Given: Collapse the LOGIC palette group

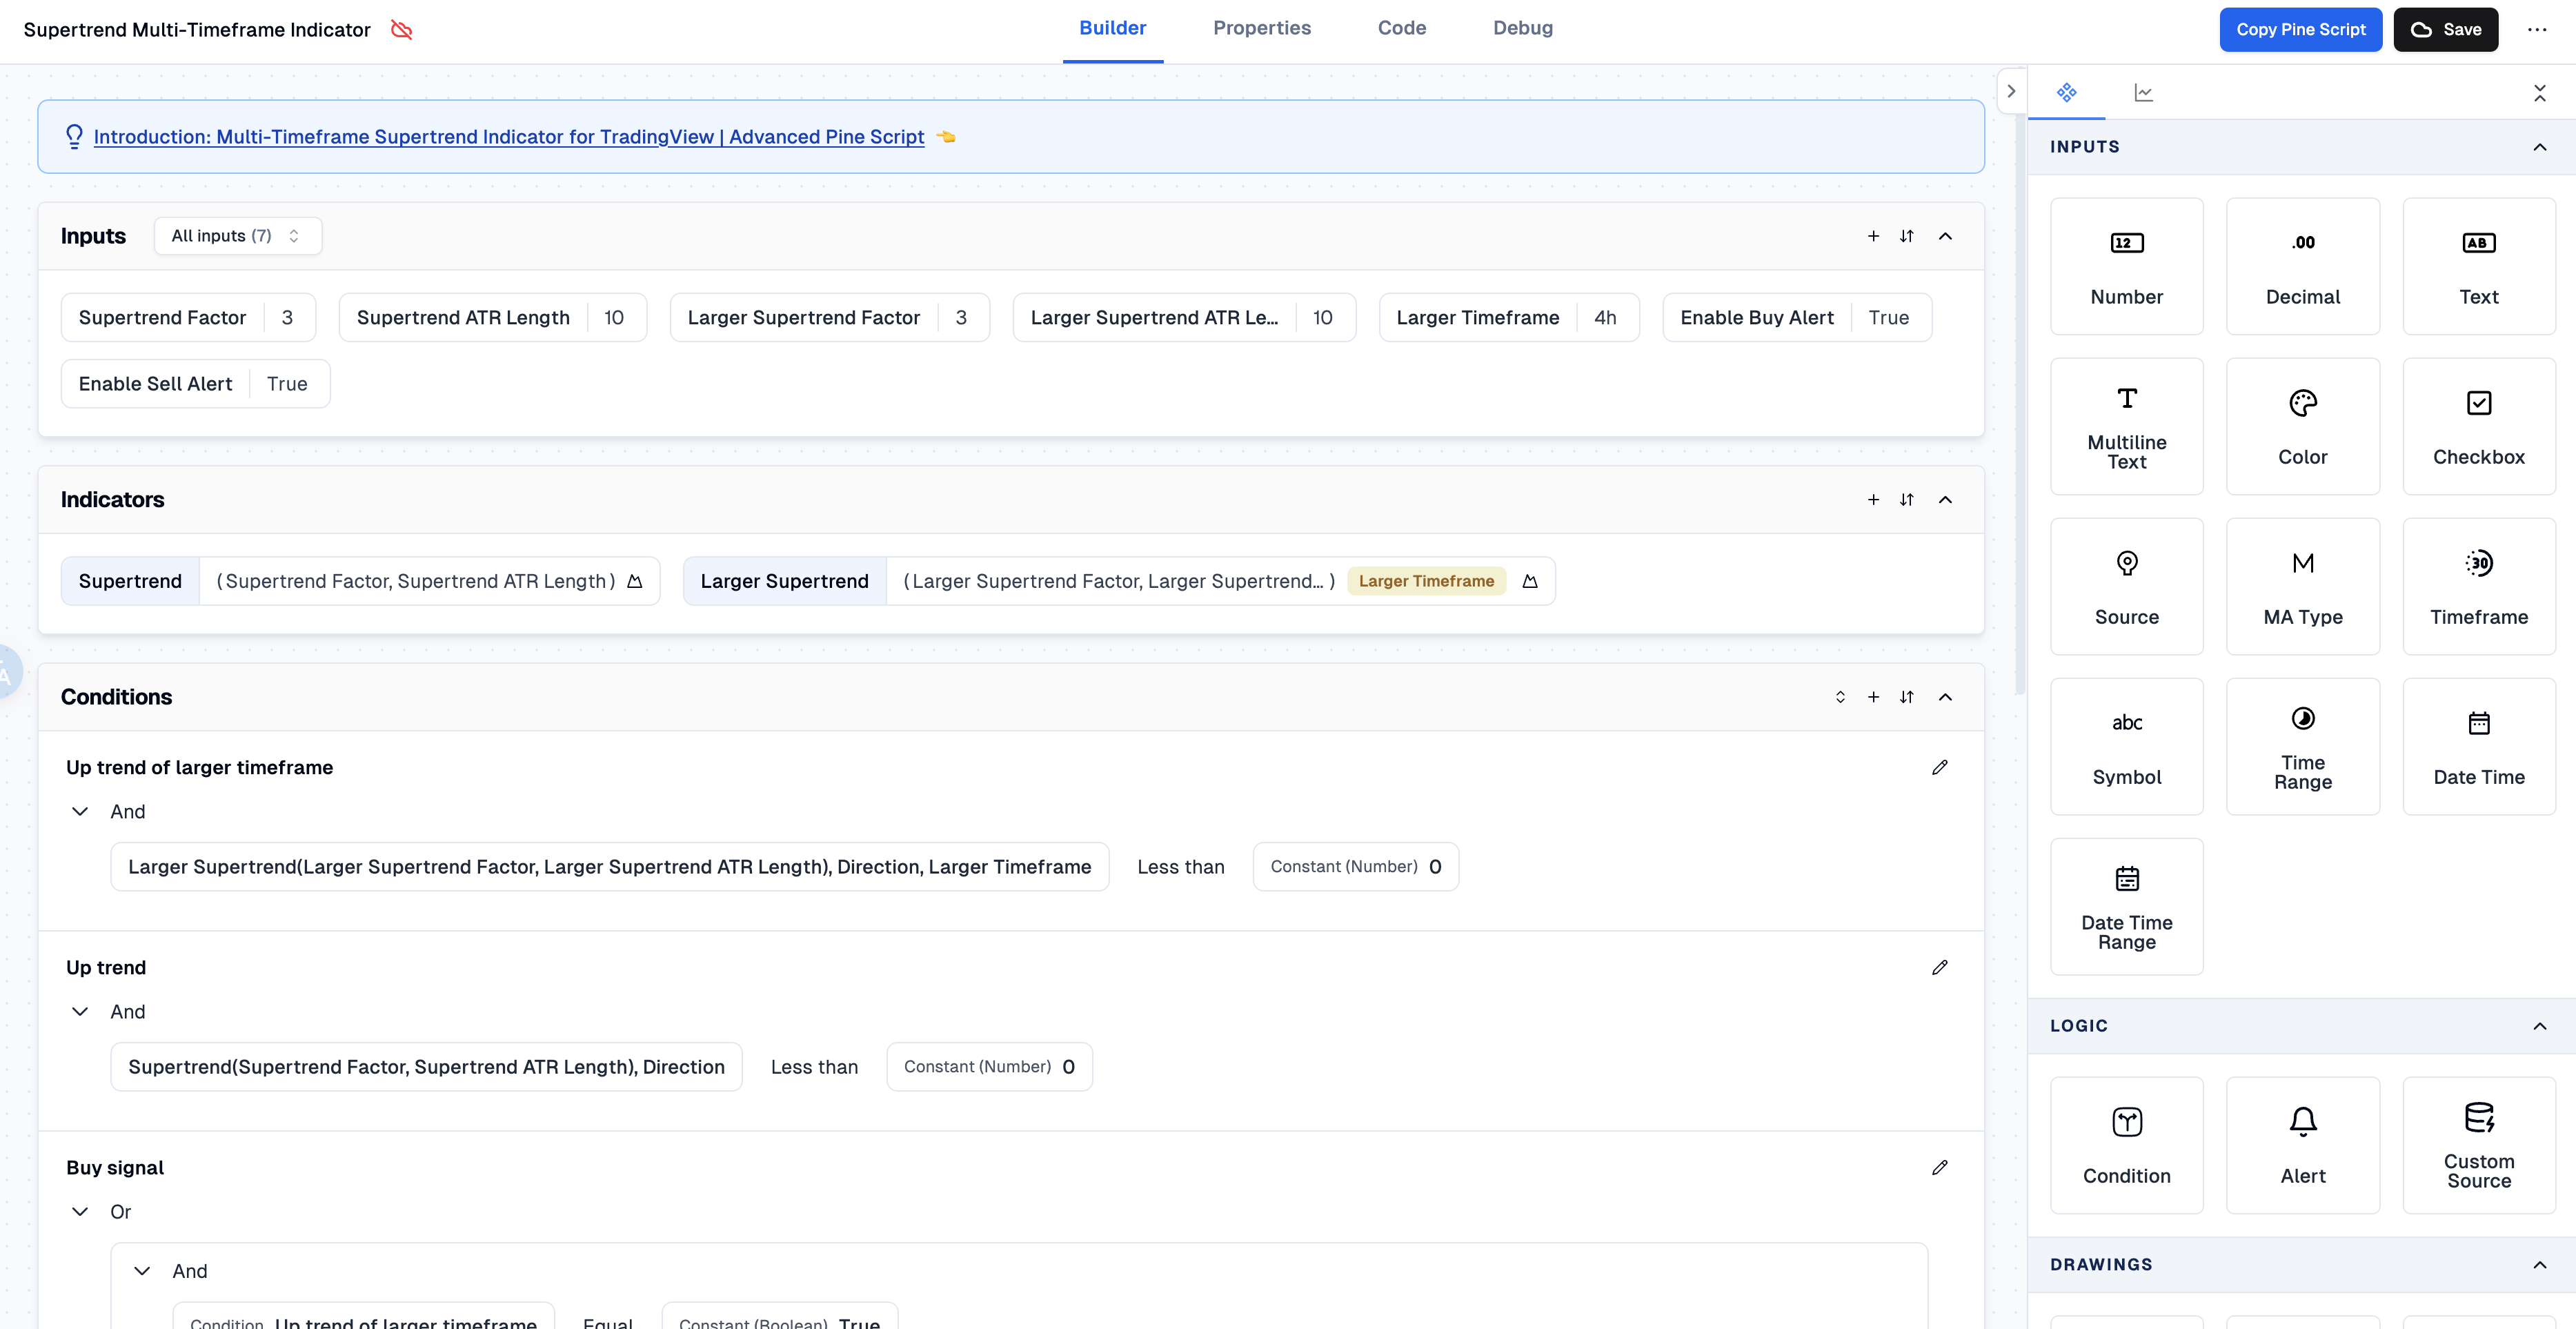Looking at the screenshot, I should [x=2539, y=1026].
